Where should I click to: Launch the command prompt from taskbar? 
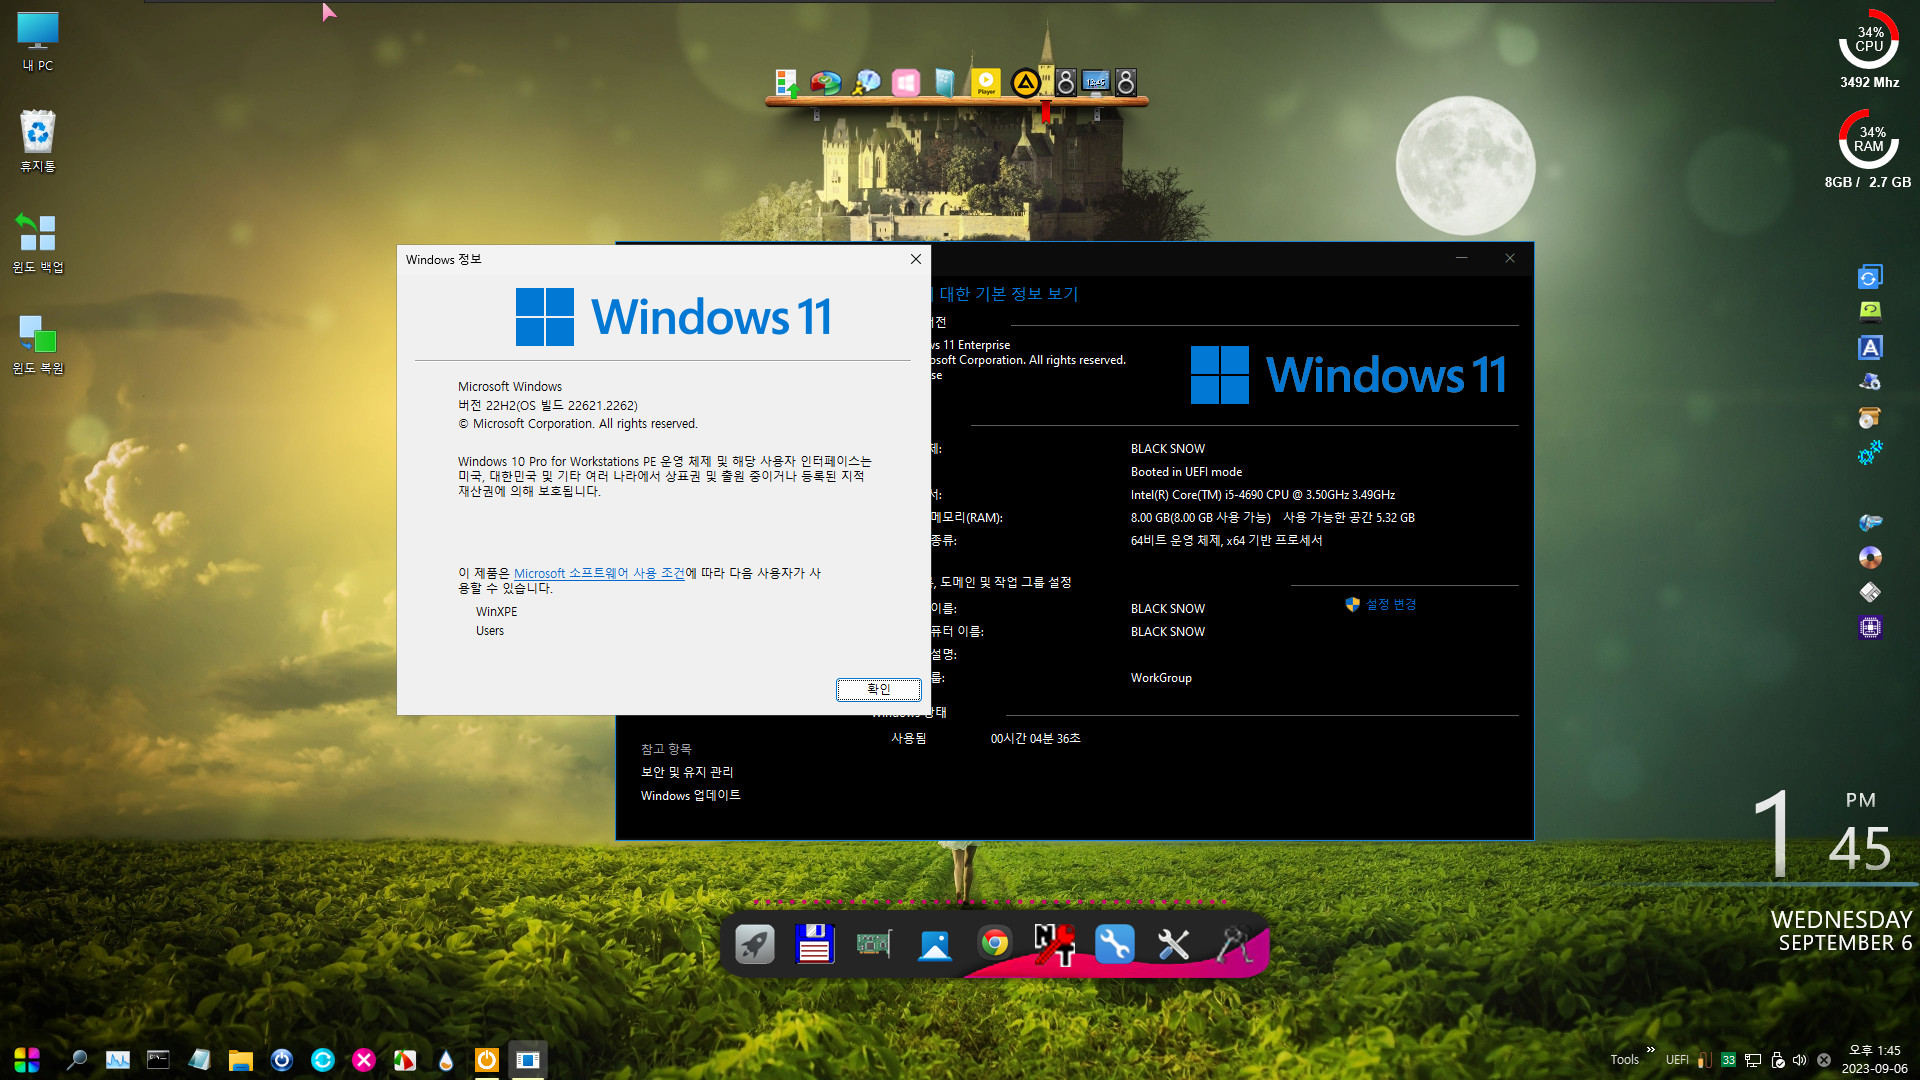tap(158, 1059)
